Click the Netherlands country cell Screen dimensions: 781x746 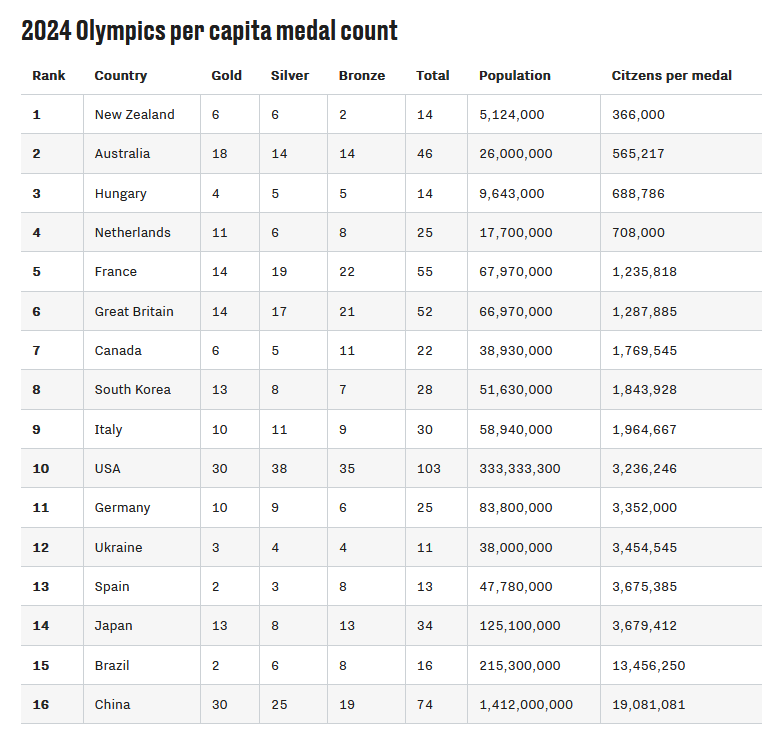click(132, 233)
